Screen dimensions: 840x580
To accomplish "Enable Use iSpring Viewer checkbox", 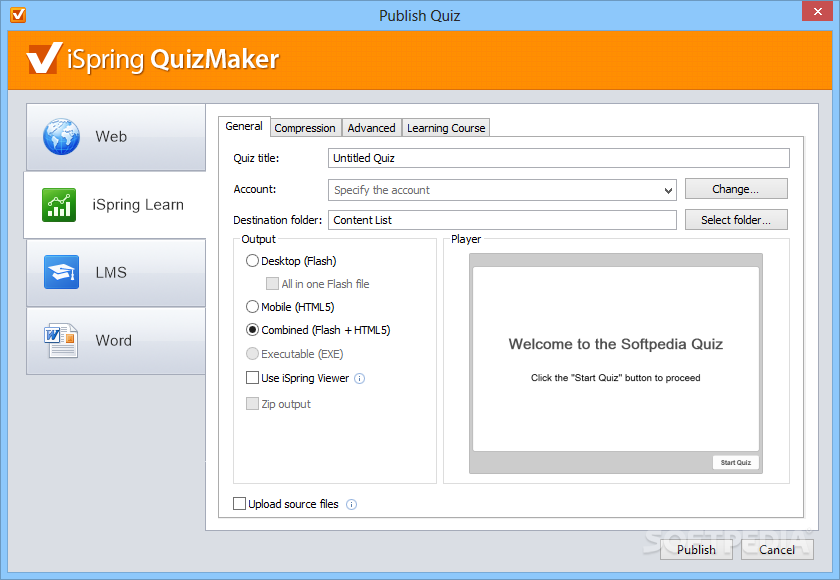I will point(252,378).
